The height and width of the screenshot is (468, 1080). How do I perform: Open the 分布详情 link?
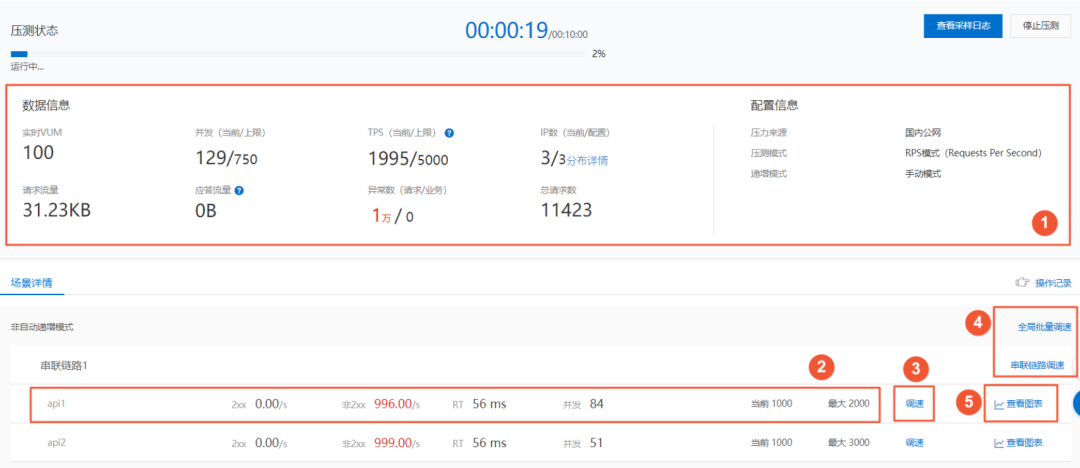coord(587,161)
